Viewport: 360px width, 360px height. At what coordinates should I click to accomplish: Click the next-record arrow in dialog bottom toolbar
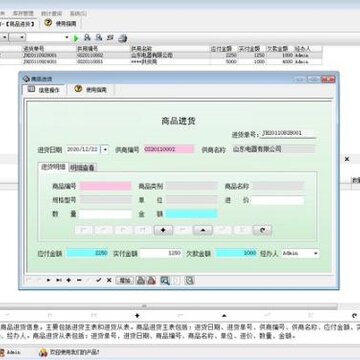pos(49,280)
